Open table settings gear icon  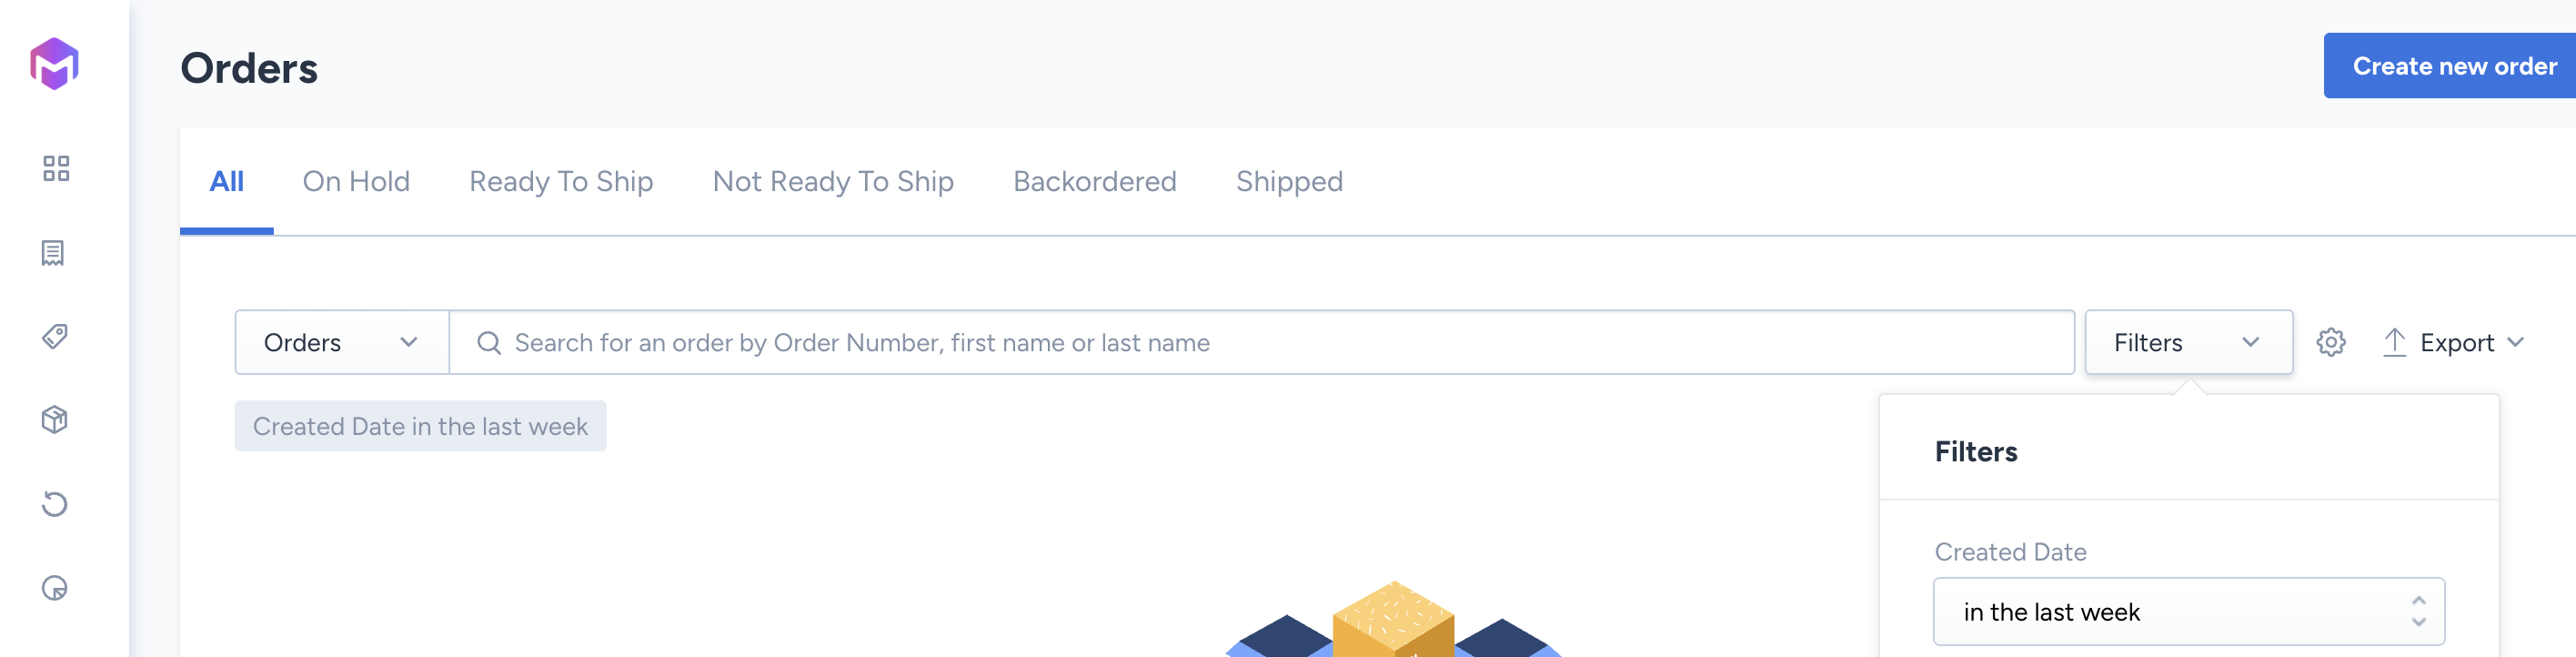[x=2331, y=342]
